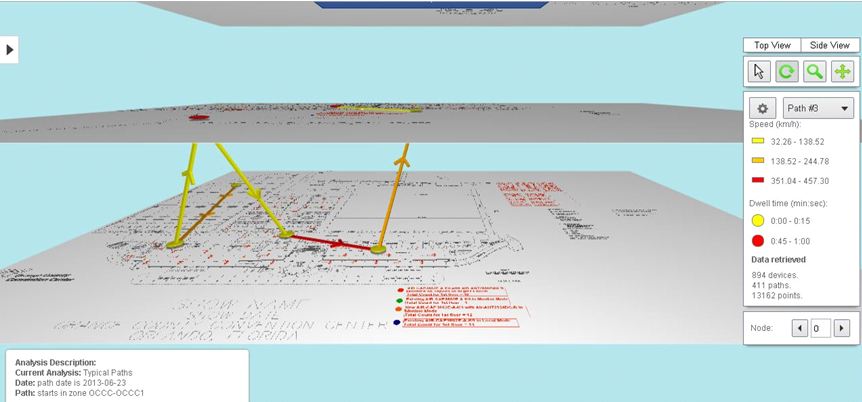This screenshot has width=862, height=402.
Task: Choose the magnifier zoom tool
Action: pyautogui.click(x=815, y=72)
